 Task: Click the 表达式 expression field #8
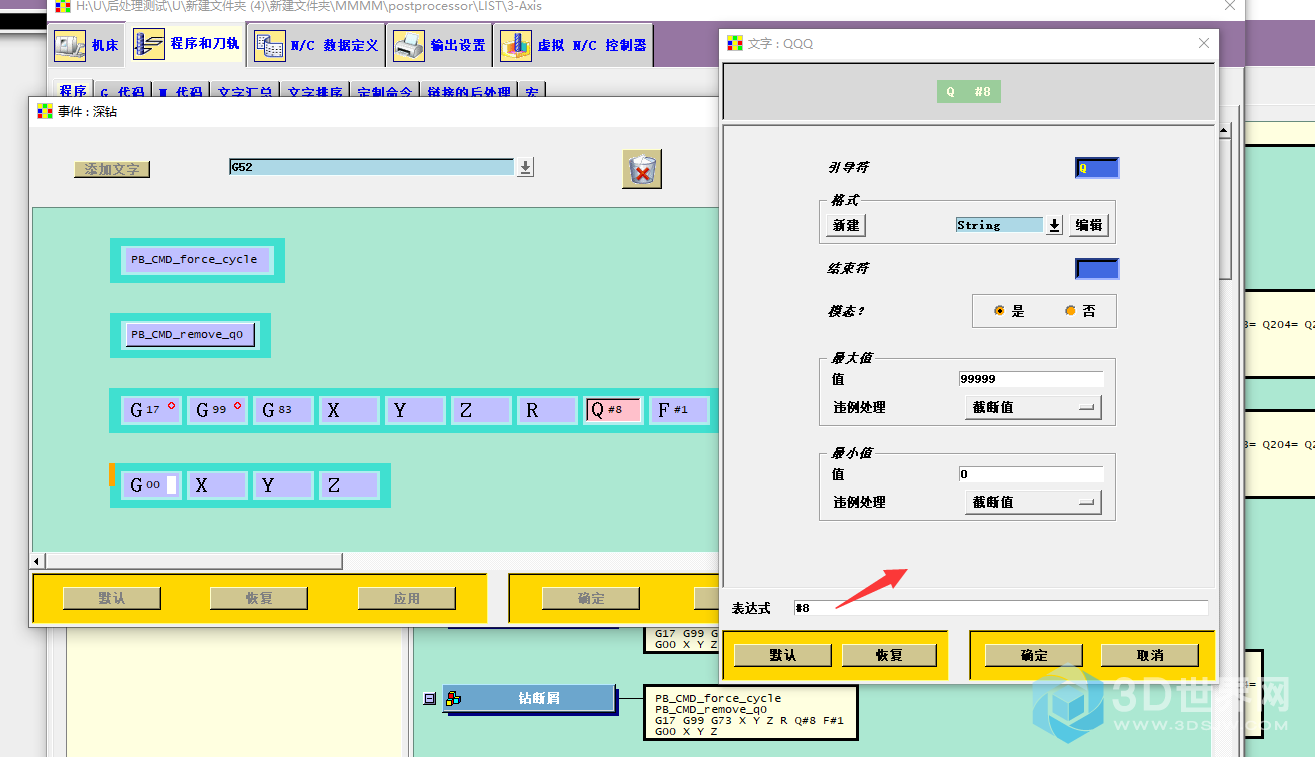1001,608
